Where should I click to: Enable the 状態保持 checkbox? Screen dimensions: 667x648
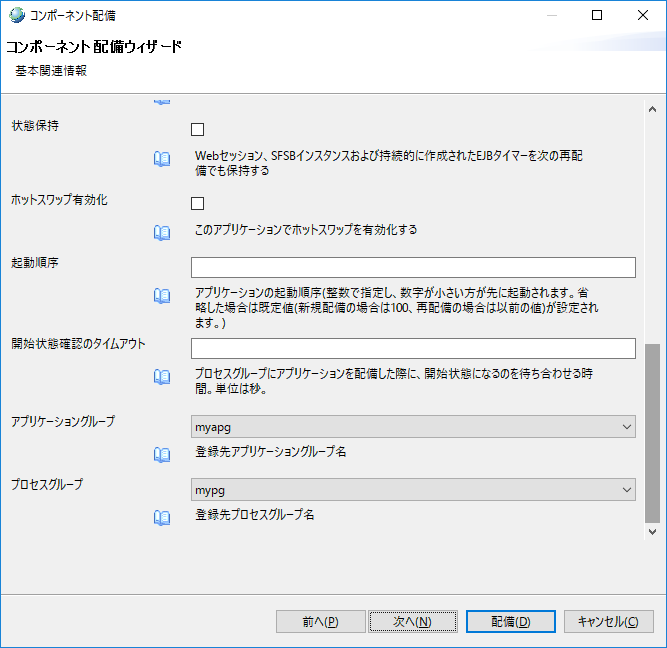[x=197, y=130]
